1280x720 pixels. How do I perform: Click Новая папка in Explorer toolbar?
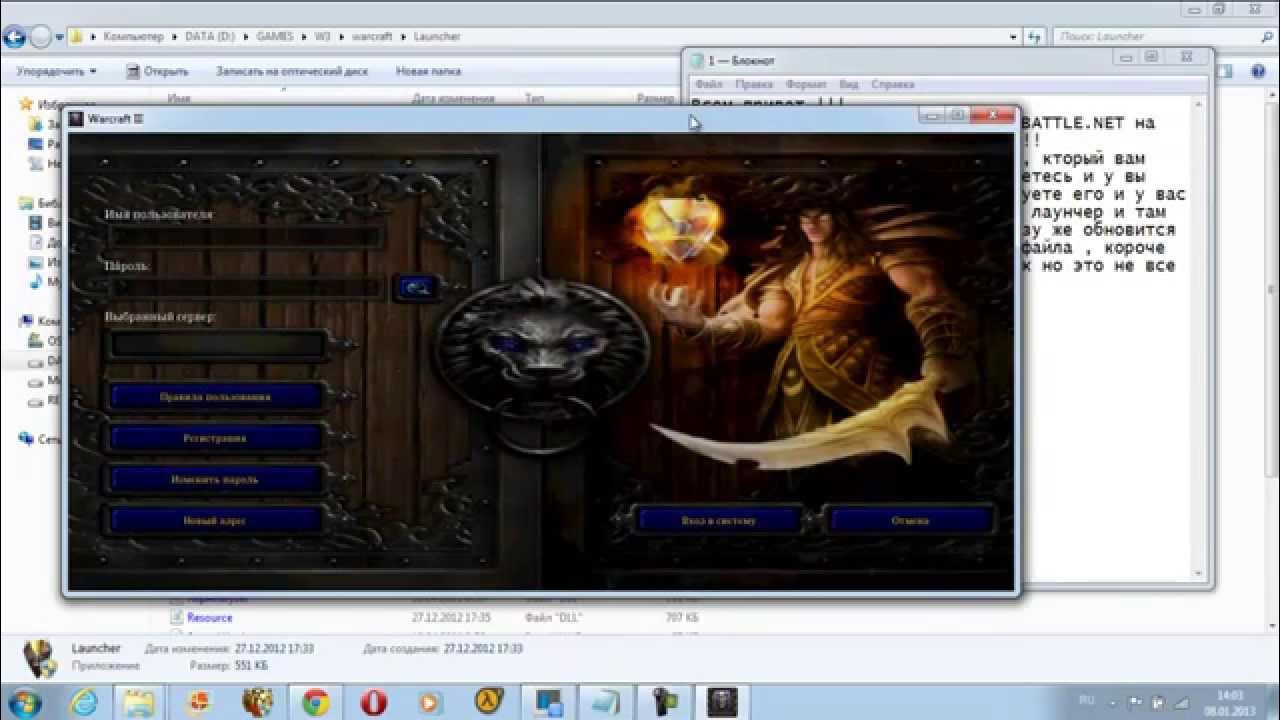[428, 71]
